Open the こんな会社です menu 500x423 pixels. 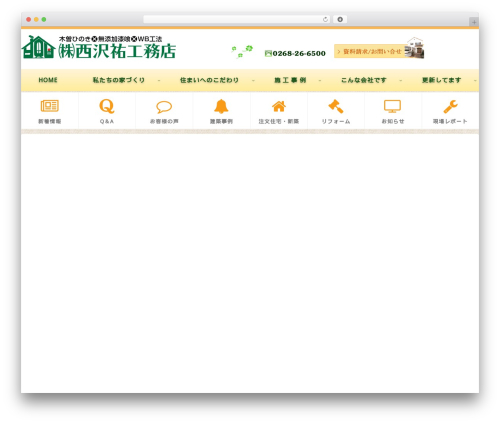[364, 80]
